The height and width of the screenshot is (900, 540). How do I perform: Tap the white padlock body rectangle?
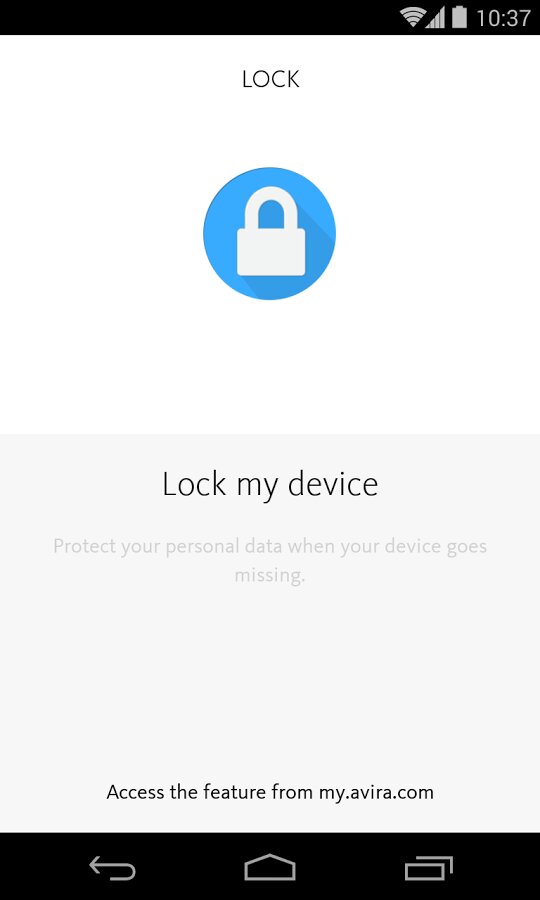point(271,252)
